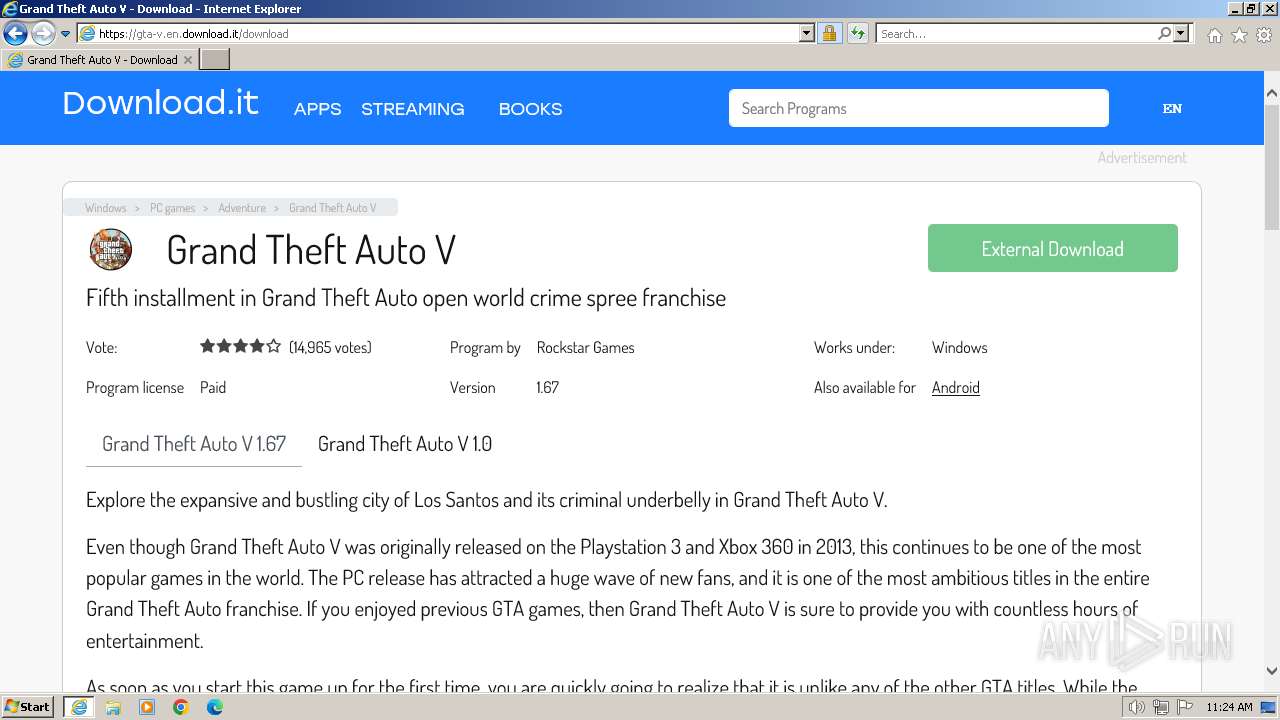Click the magnifier search icon in IE
The width and height of the screenshot is (1280, 720).
1164,33
